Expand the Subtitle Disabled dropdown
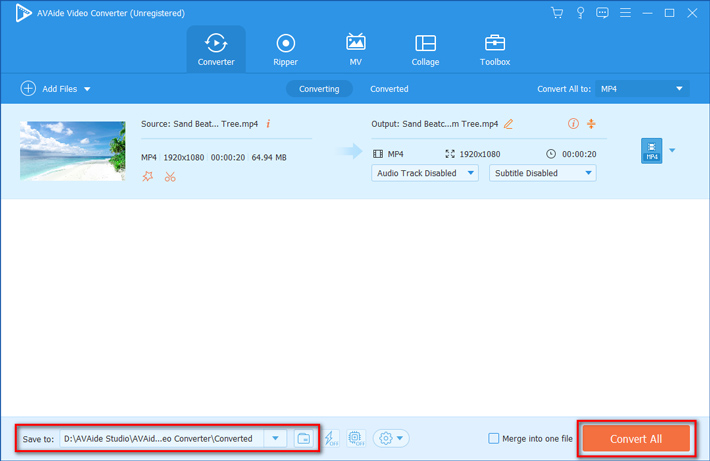 tap(542, 173)
